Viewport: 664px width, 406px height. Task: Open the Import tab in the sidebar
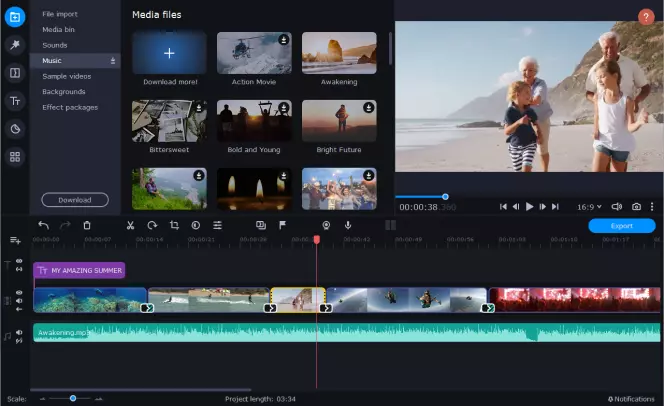click(x=15, y=17)
